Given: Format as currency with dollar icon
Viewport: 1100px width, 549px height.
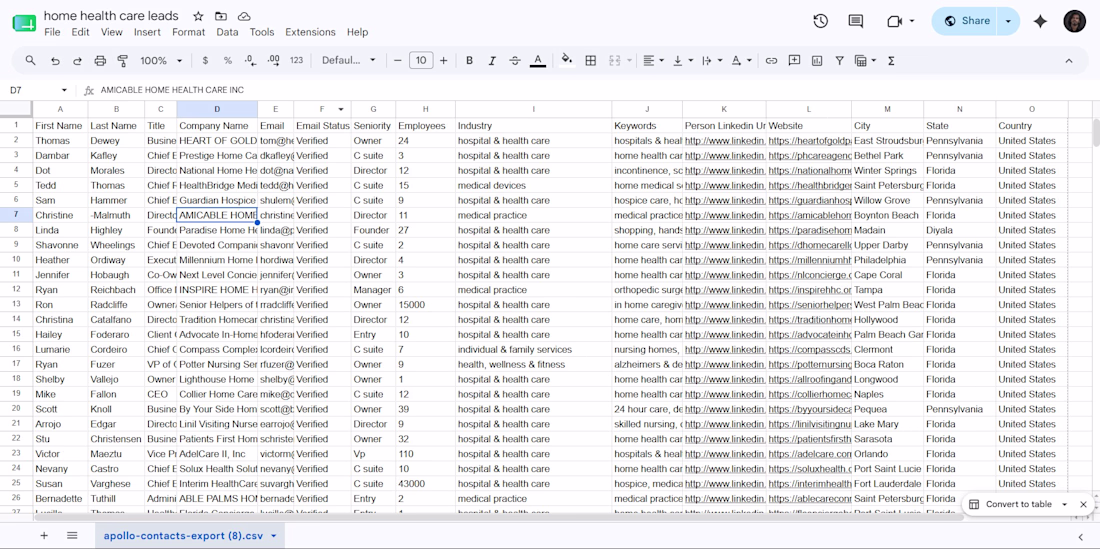Looking at the screenshot, I should 205,61.
